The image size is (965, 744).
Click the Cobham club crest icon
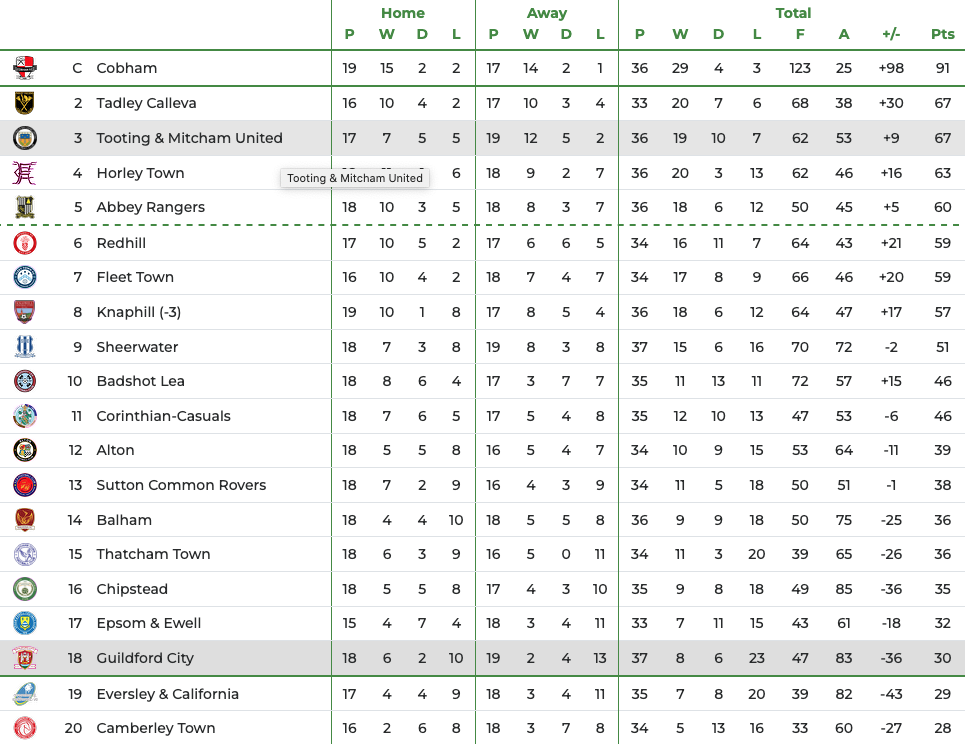[x=25, y=68]
